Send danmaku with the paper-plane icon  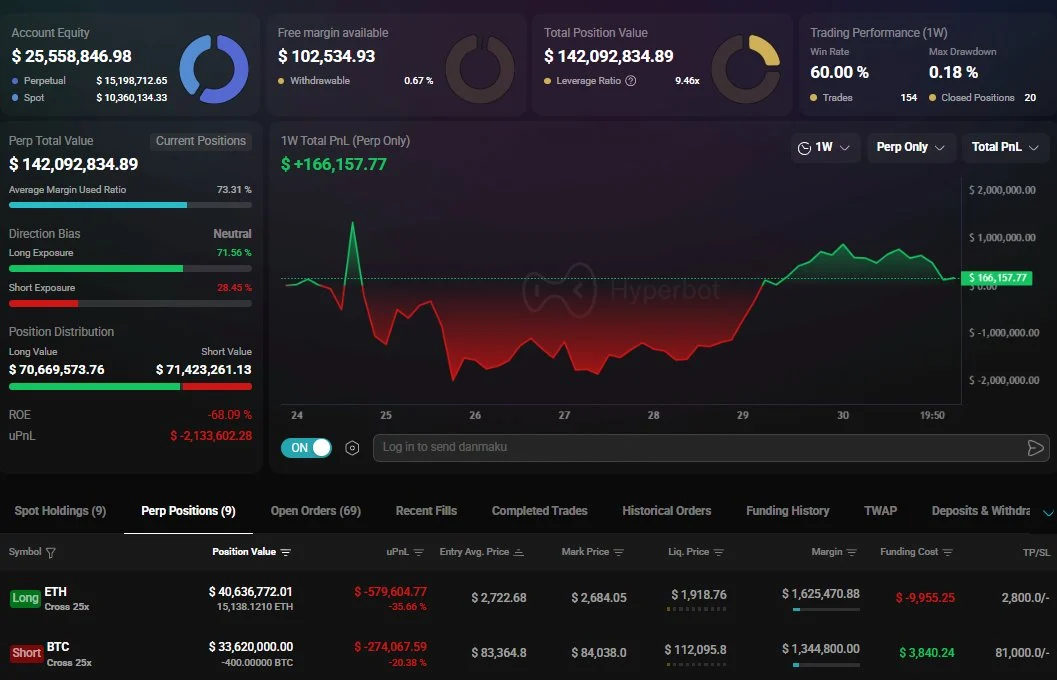pos(1035,448)
